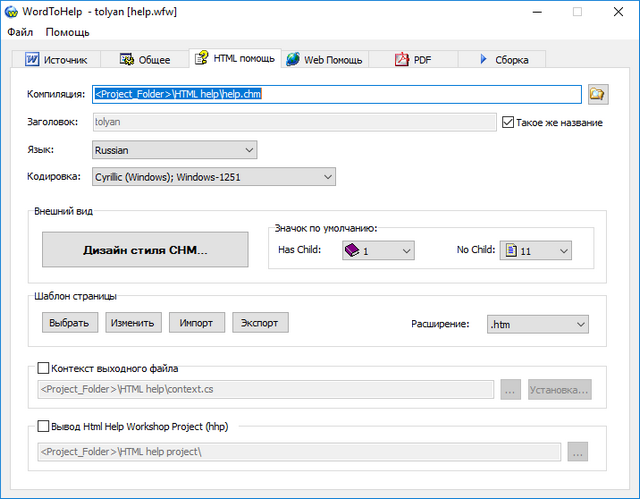Click the page icon in No Child

point(508,251)
